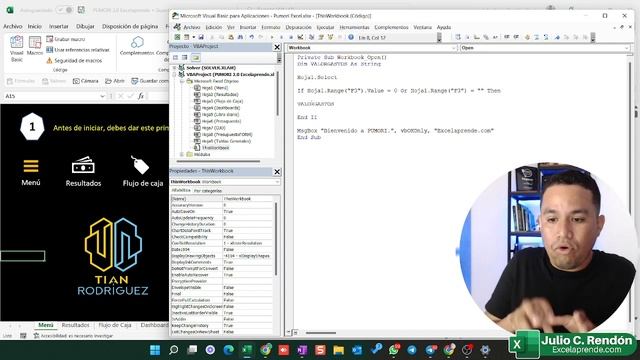Toggle Usar referencias relativas
This screenshot has height=360, width=640.
(78, 50)
